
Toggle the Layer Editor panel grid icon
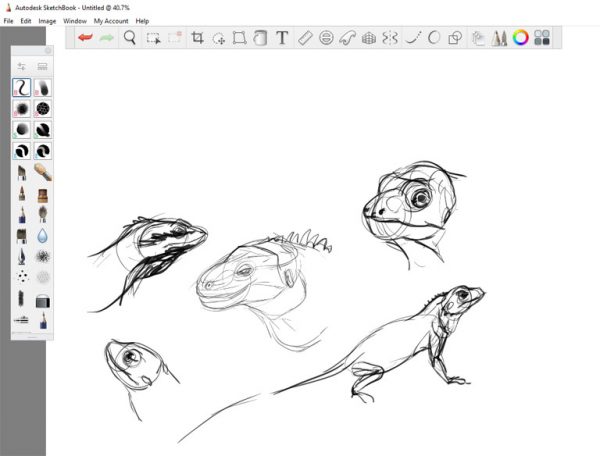point(542,38)
